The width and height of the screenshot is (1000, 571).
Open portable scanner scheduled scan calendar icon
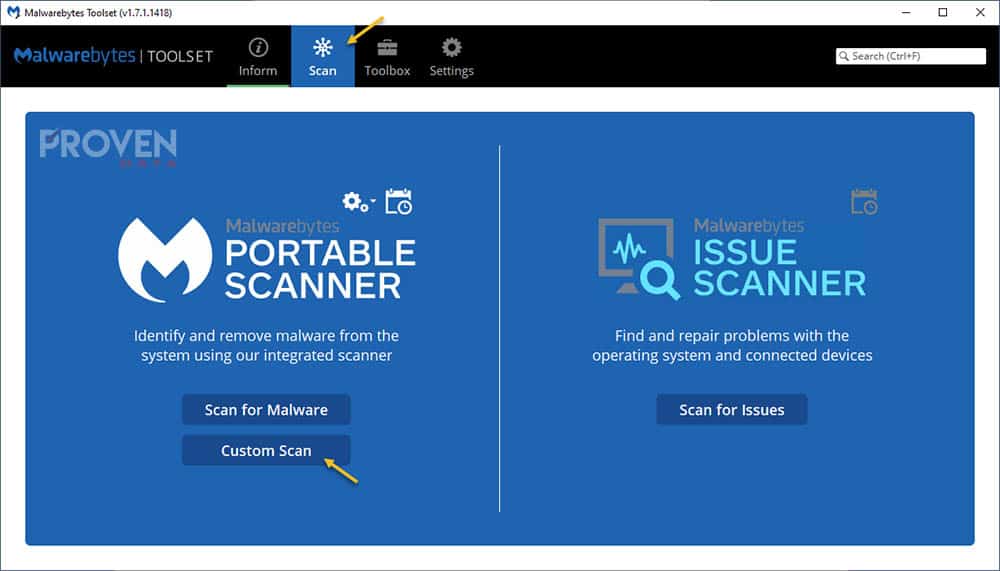point(399,202)
